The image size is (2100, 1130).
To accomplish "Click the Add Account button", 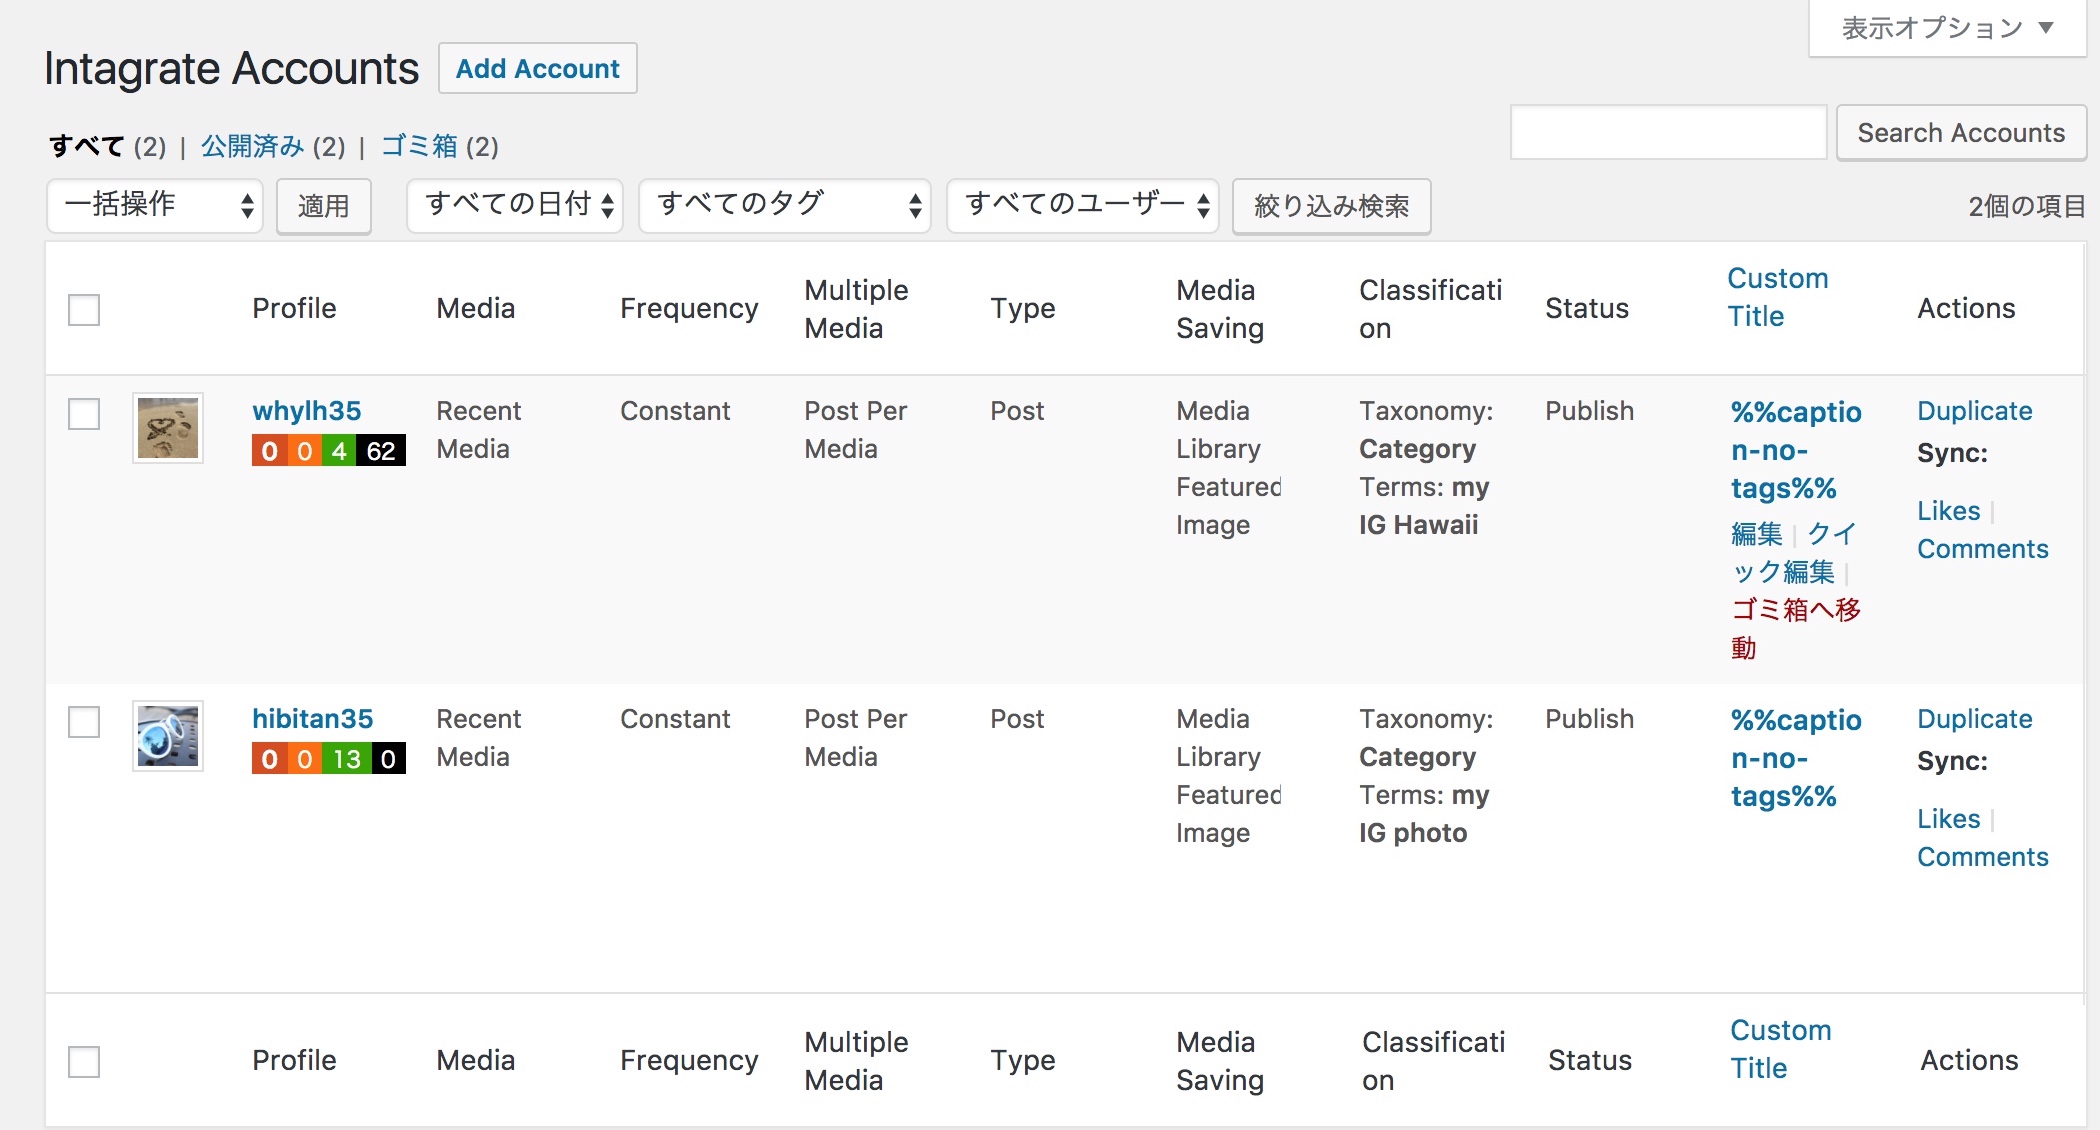I will pos(537,68).
